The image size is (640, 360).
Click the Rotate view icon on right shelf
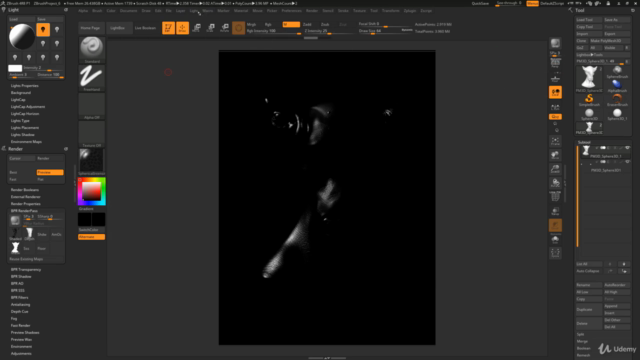click(x=555, y=183)
